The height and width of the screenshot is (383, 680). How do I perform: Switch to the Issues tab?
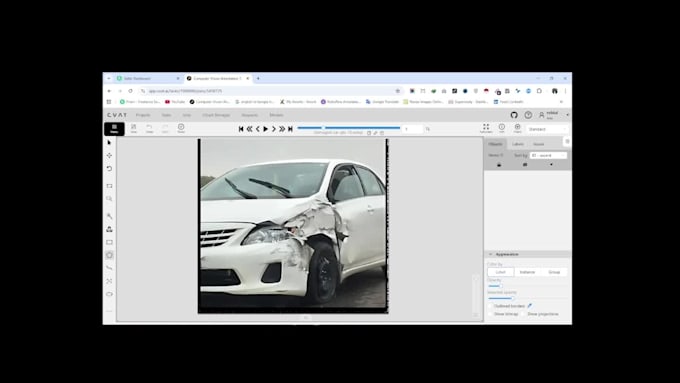(539, 144)
